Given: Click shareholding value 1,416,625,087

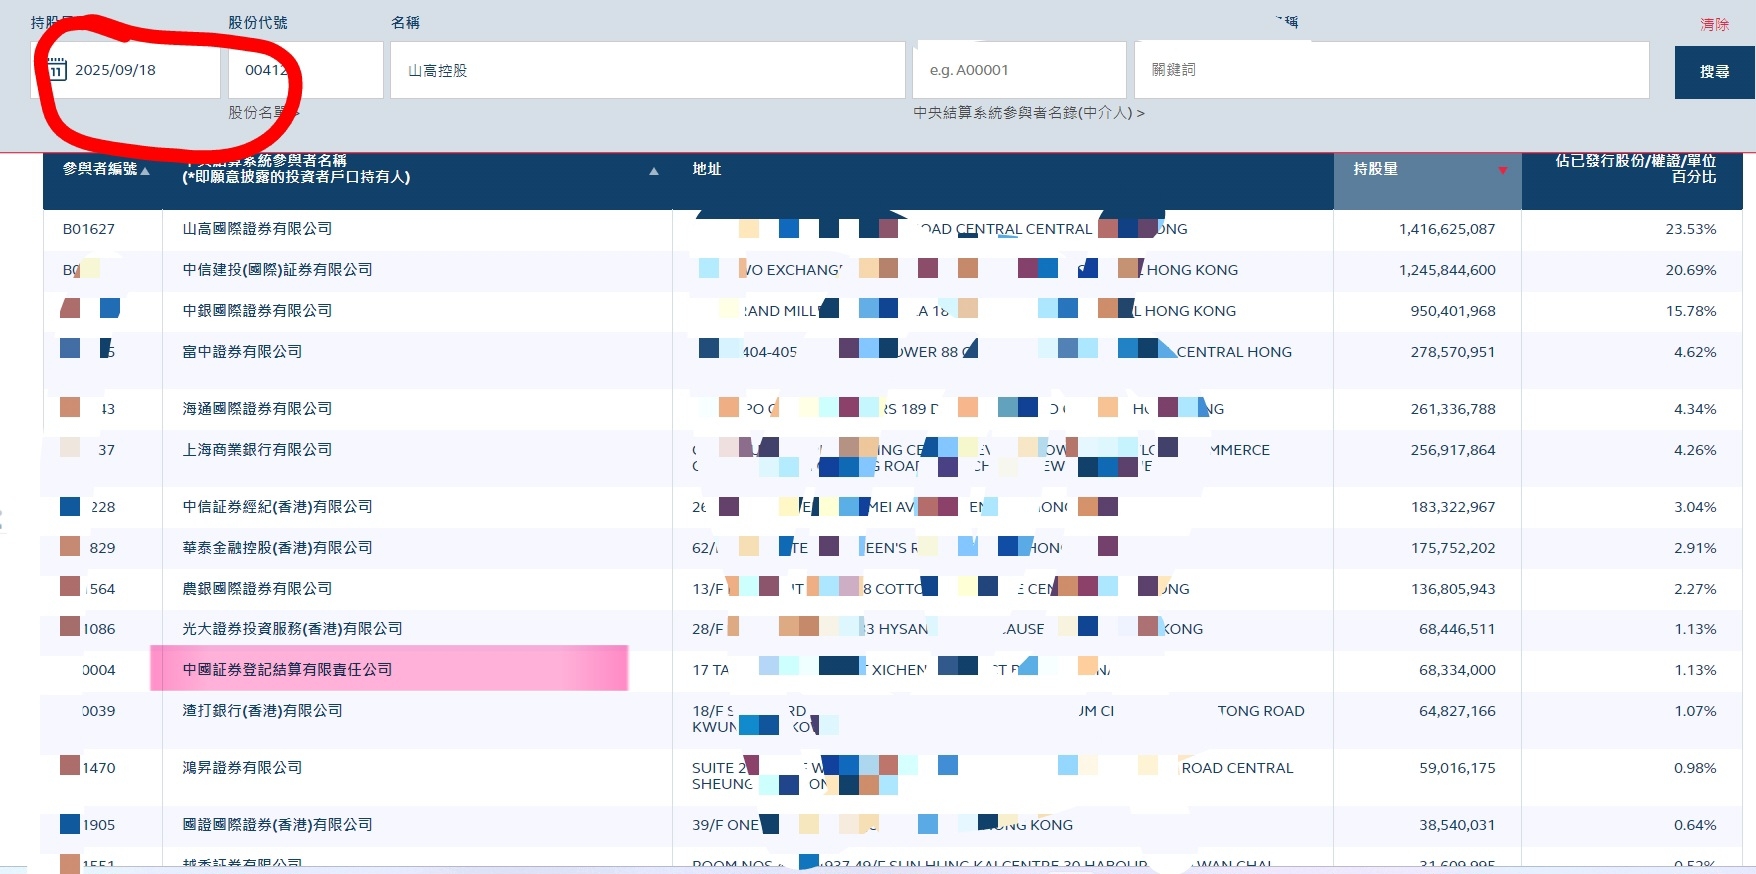Looking at the screenshot, I should (x=1447, y=229).
